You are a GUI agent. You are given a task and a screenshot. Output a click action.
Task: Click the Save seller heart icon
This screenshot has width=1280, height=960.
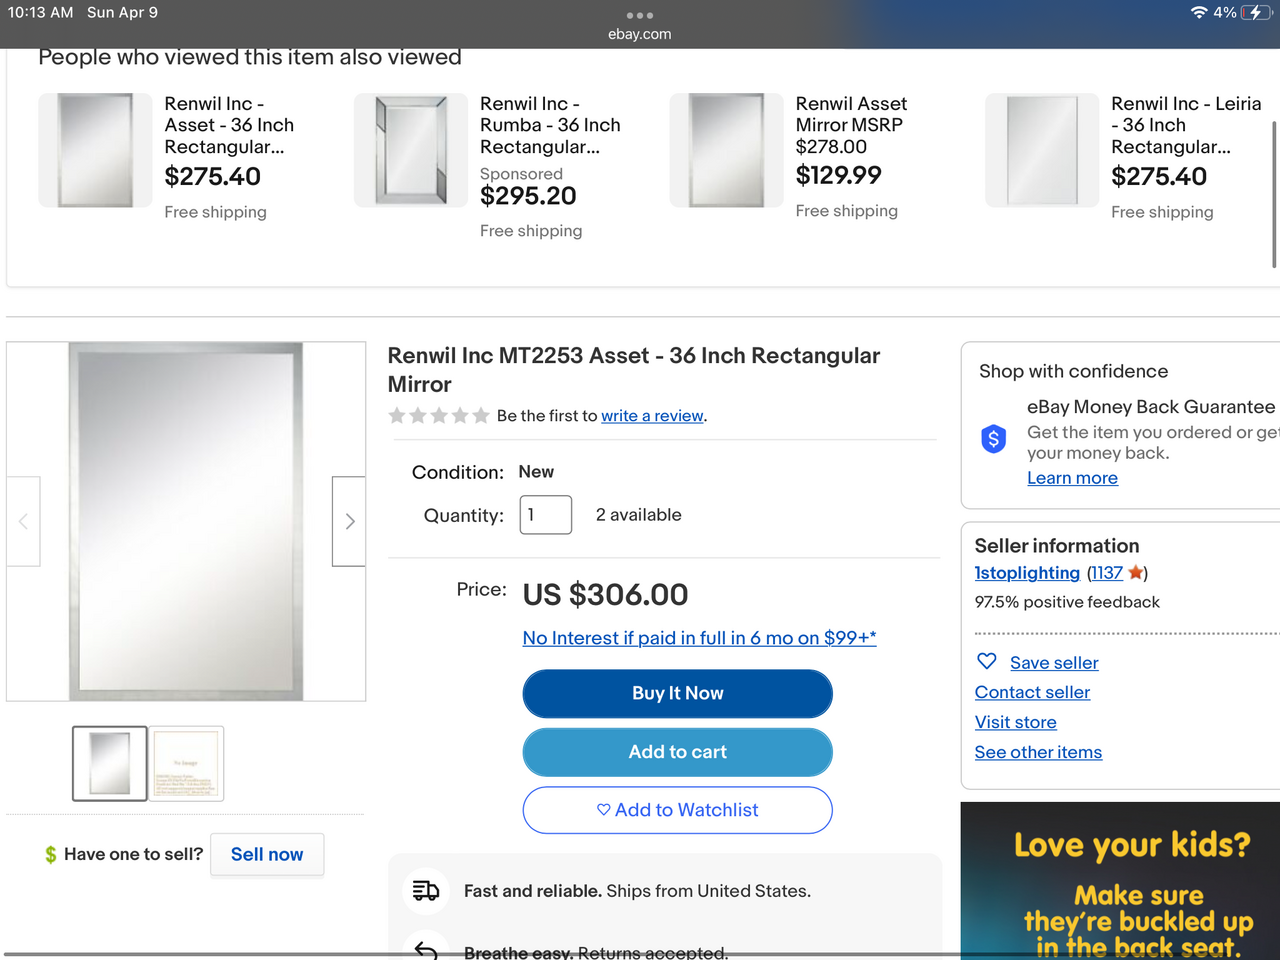(x=987, y=661)
